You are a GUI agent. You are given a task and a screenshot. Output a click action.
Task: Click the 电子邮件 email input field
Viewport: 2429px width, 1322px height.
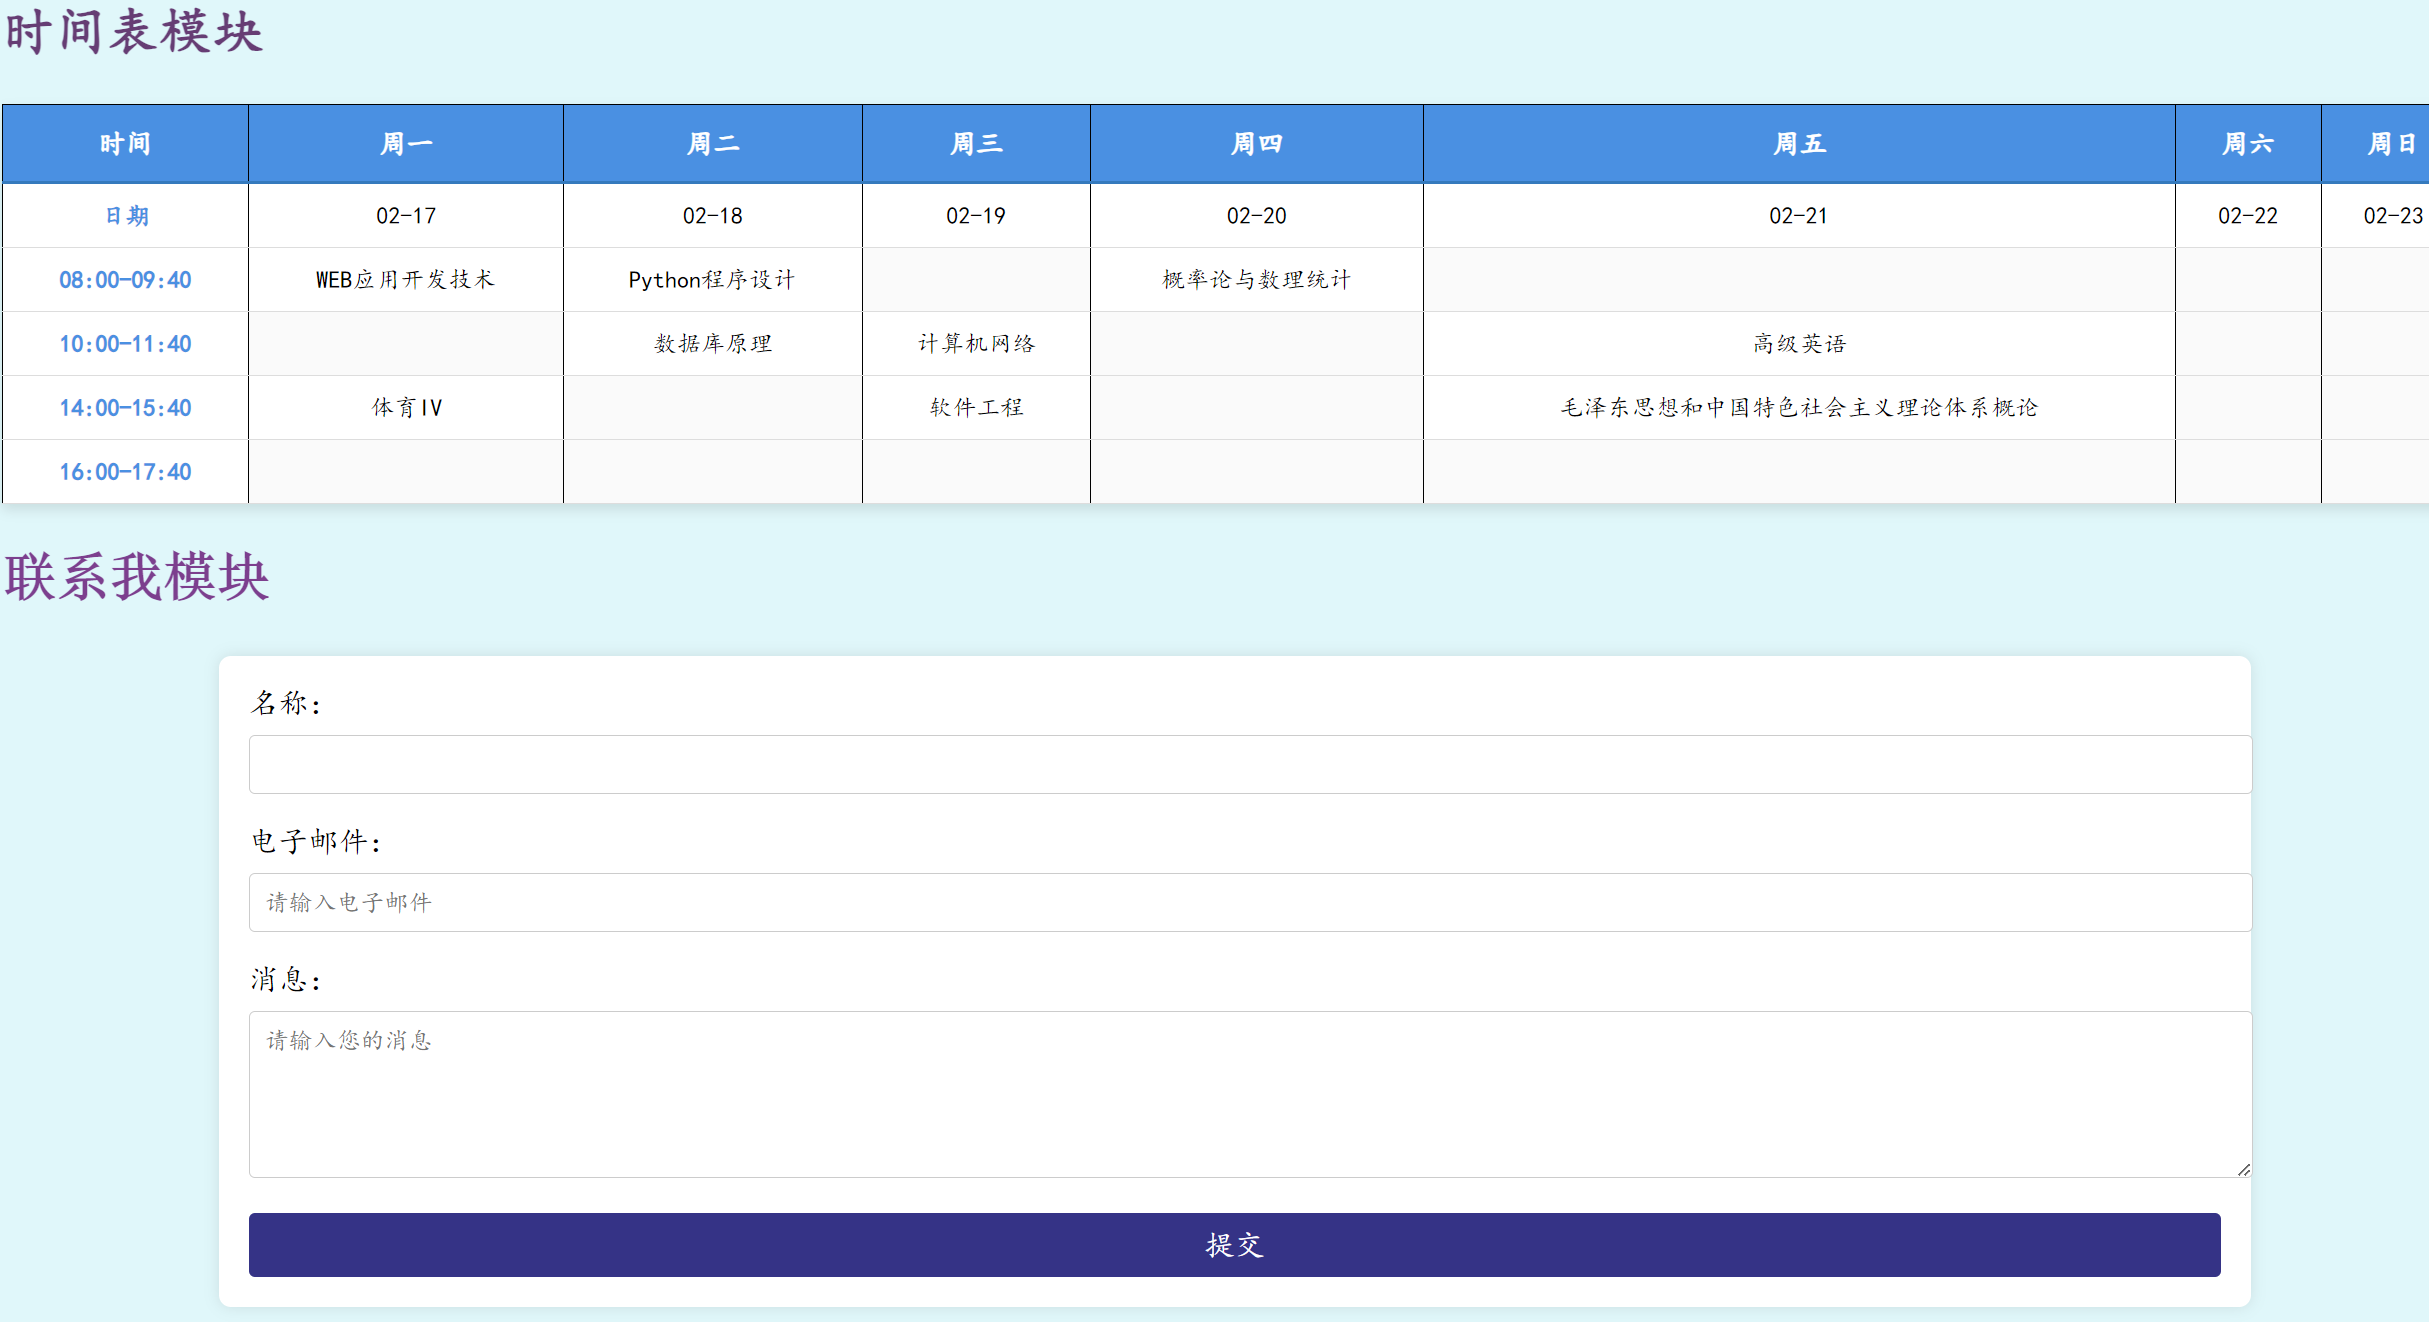coord(1250,902)
